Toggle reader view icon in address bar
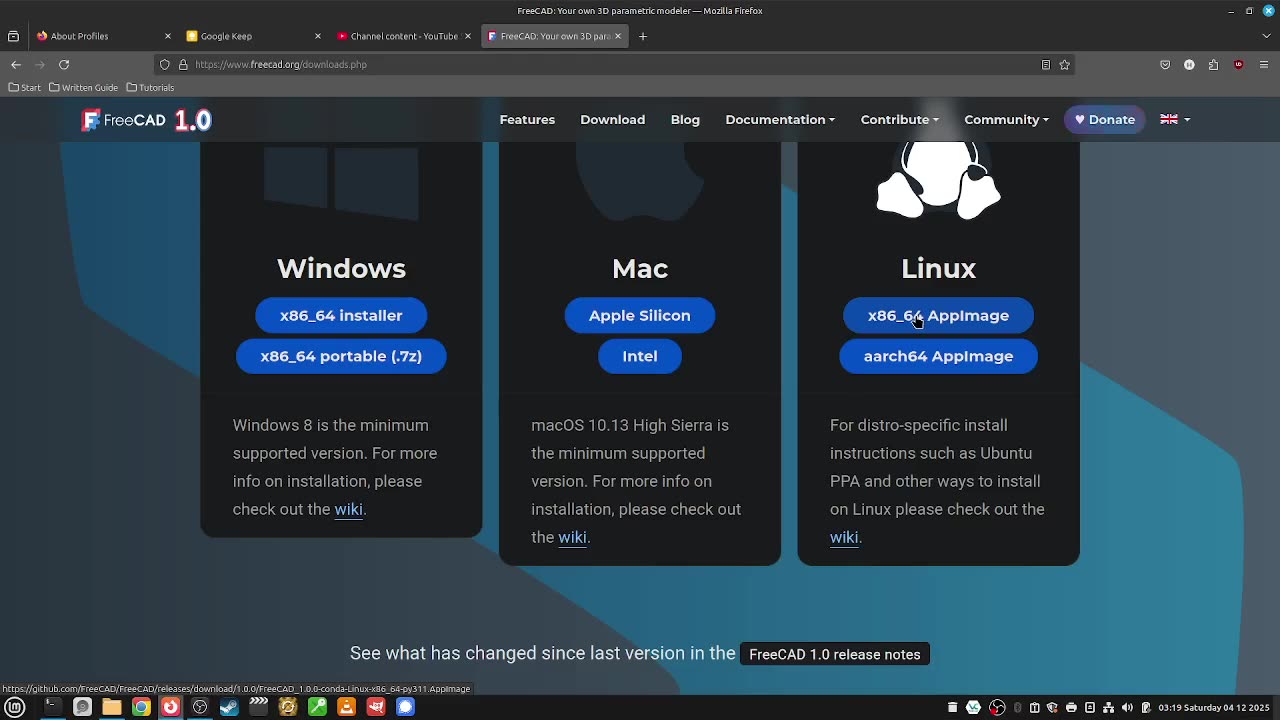This screenshot has width=1280, height=720. pyautogui.click(x=1046, y=64)
